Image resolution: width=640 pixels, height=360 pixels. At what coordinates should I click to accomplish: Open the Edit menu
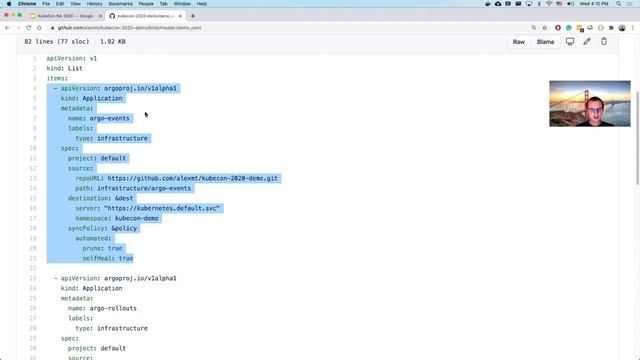[60, 4]
